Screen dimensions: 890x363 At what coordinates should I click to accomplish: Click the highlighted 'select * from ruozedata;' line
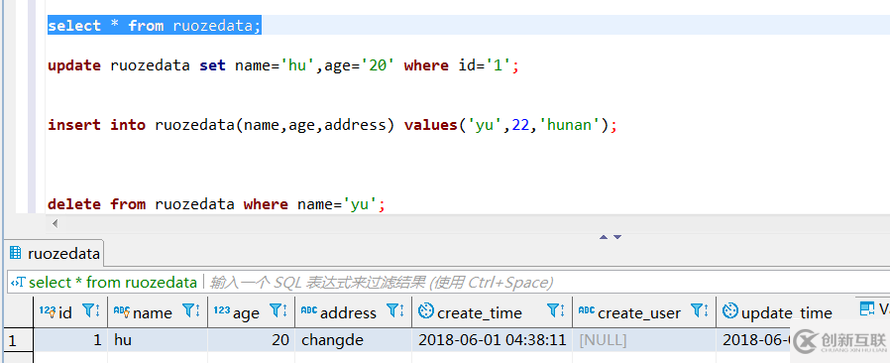(x=154, y=26)
